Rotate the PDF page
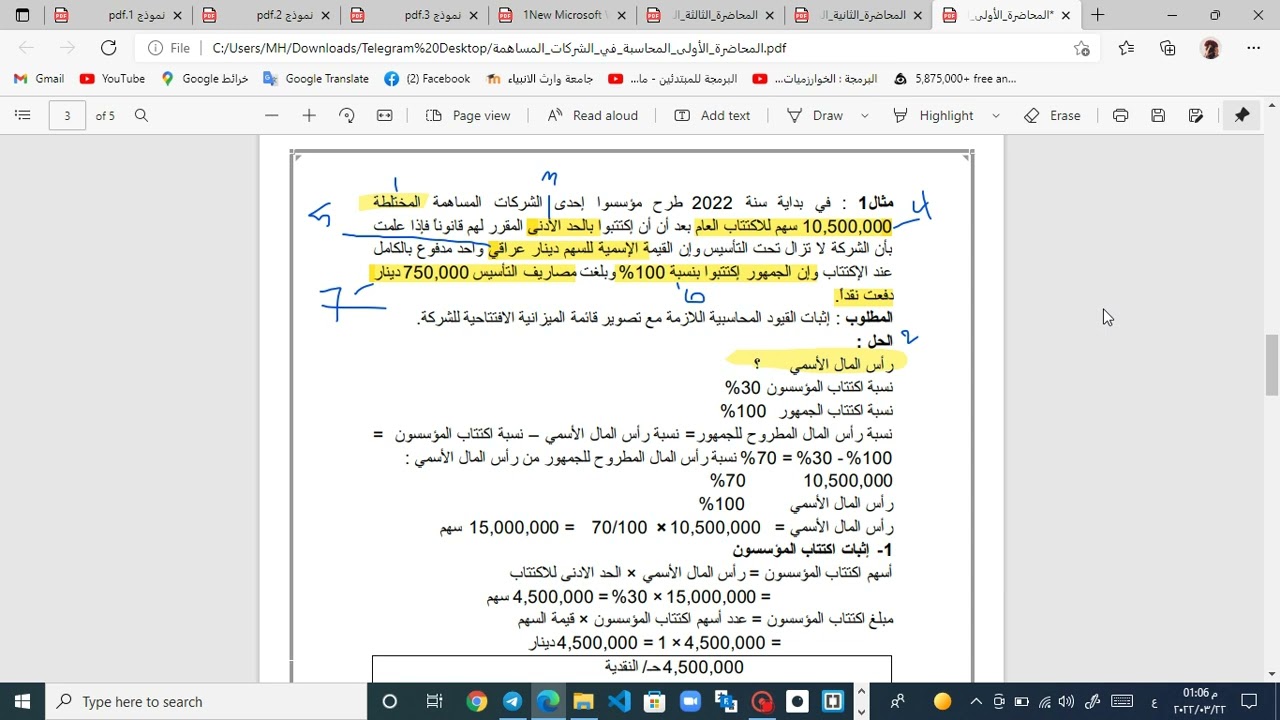The width and height of the screenshot is (1280, 720). 347,116
